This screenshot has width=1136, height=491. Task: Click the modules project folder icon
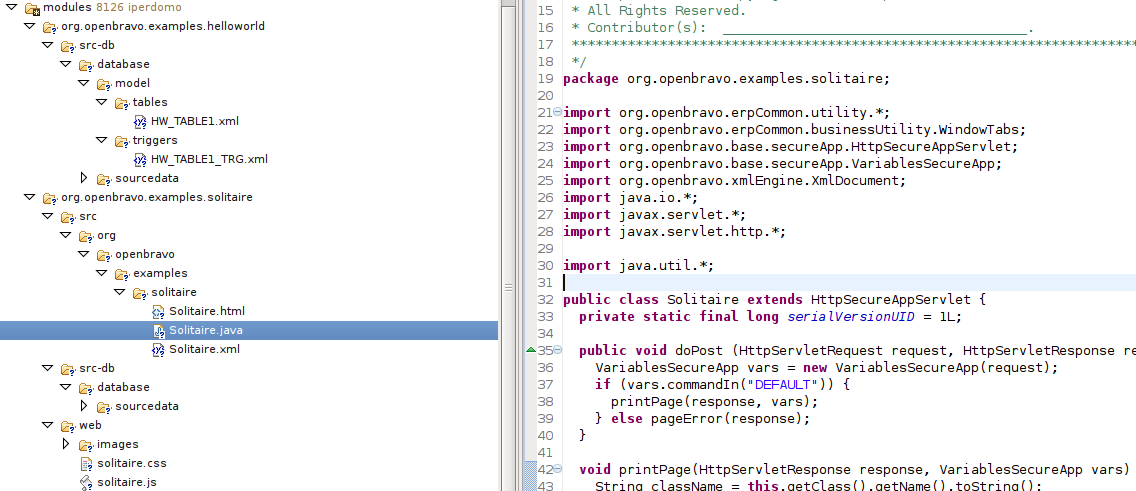click(x=31, y=8)
